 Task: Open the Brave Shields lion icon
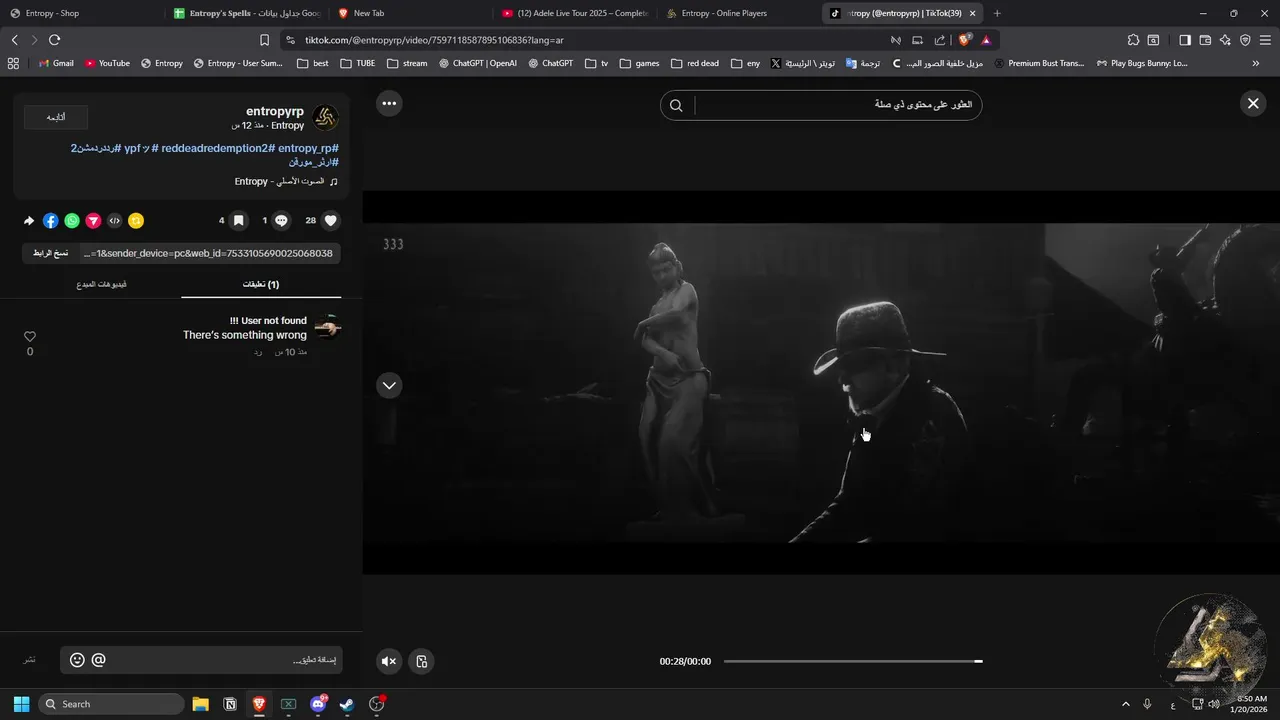[964, 40]
